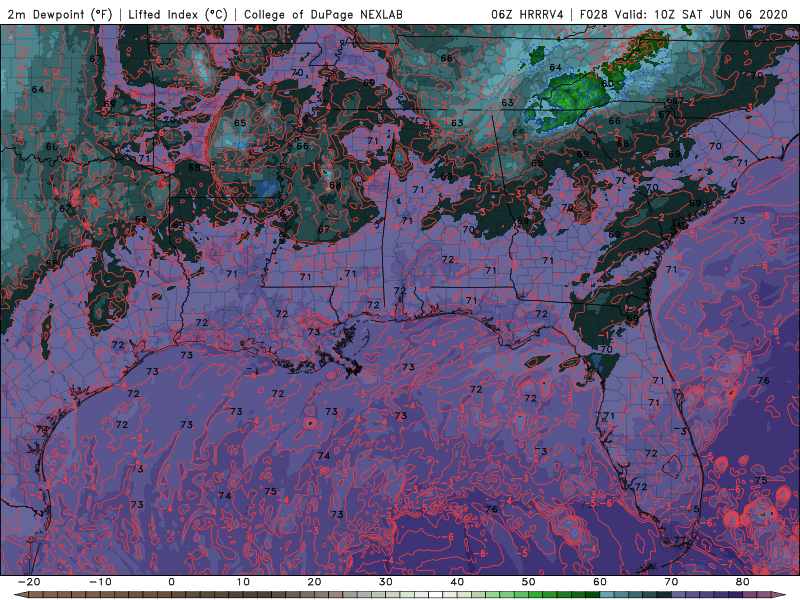
Task: Click the 20 label on the color scale
Action: (314, 582)
